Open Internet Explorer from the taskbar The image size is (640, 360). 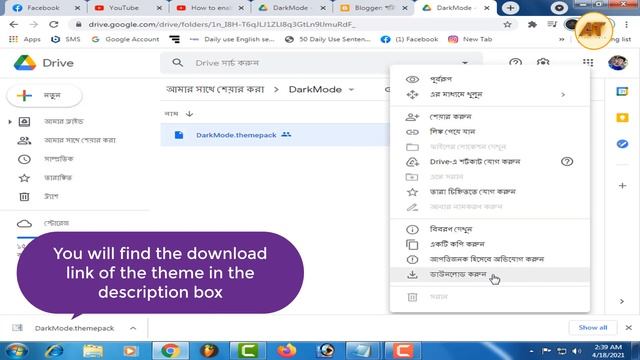point(54,351)
